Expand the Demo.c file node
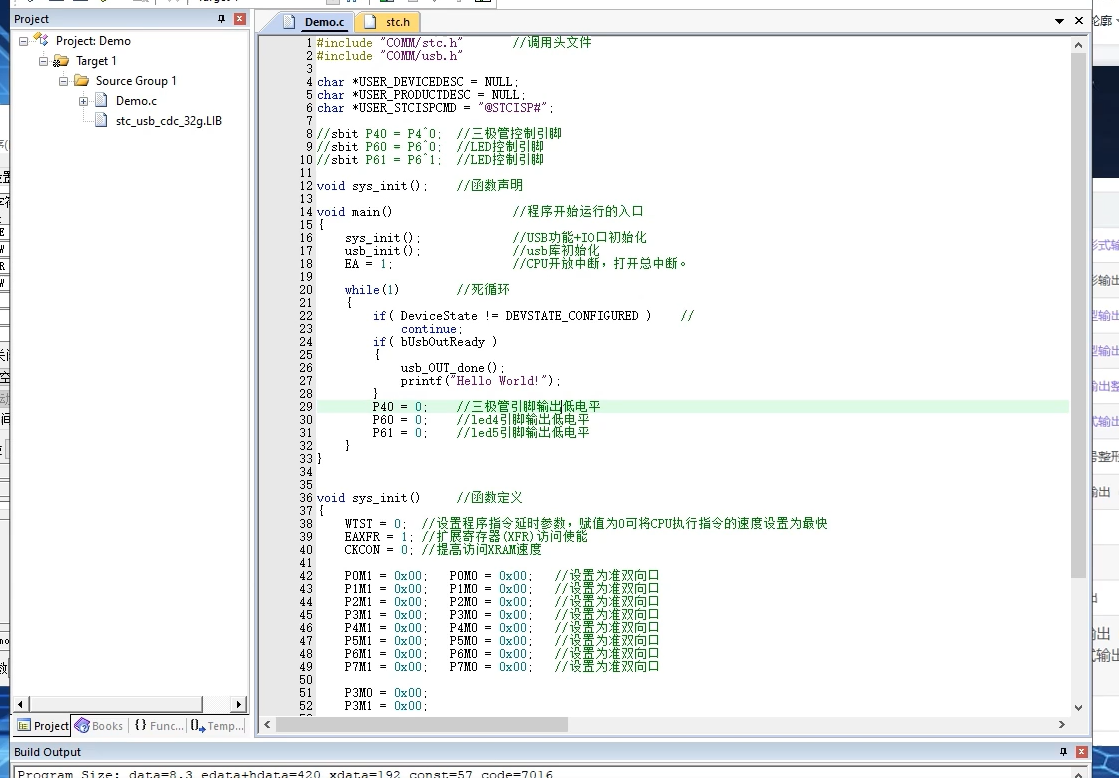This screenshot has width=1119, height=778. [x=83, y=101]
